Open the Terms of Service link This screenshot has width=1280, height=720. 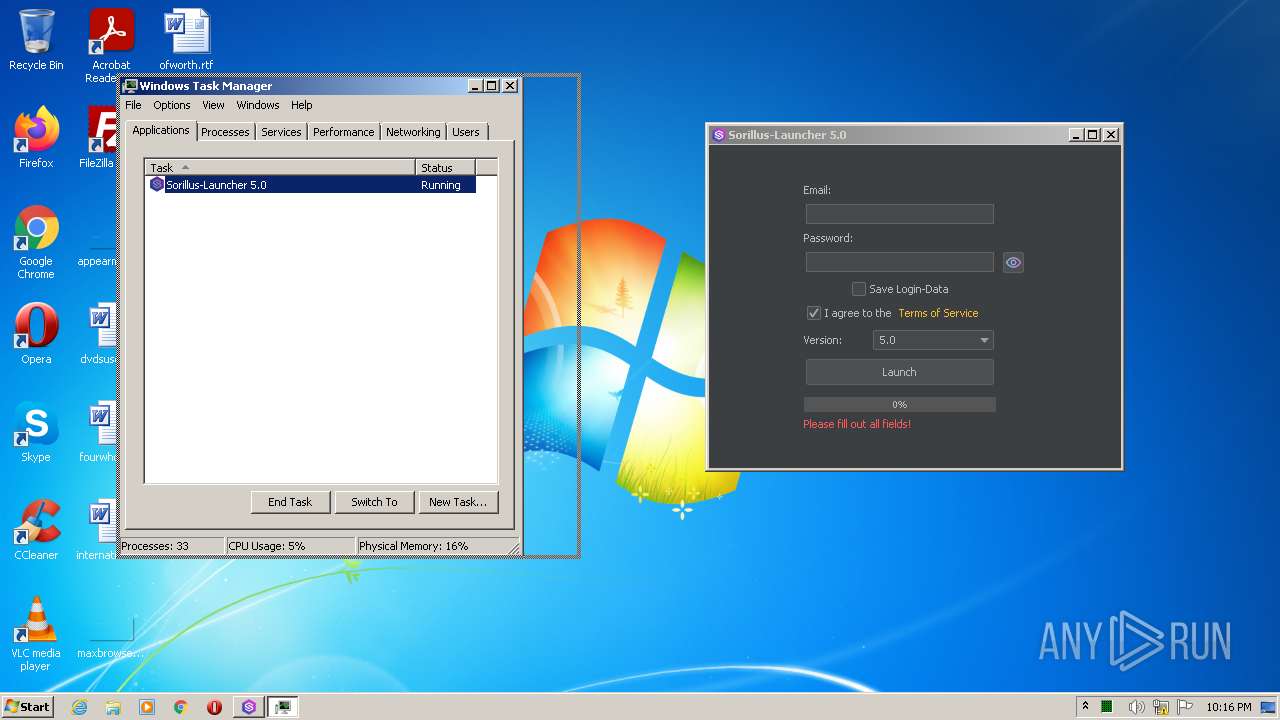click(938, 313)
